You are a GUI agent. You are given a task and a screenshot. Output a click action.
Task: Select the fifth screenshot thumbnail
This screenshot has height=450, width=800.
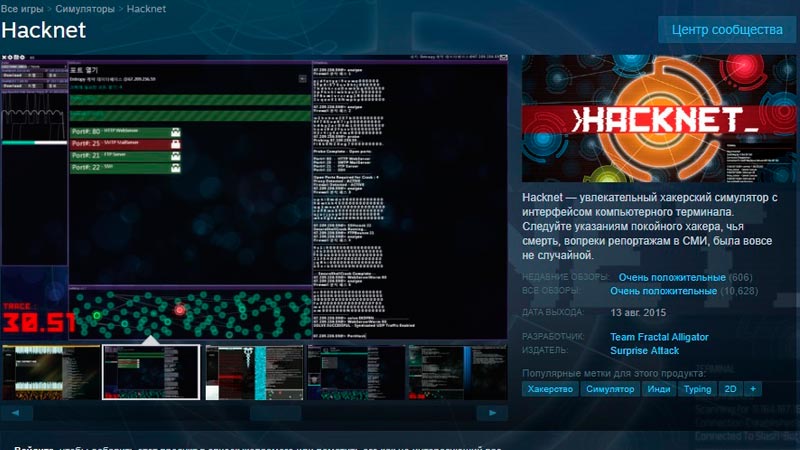pyautogui.click(x=458, y=372)
